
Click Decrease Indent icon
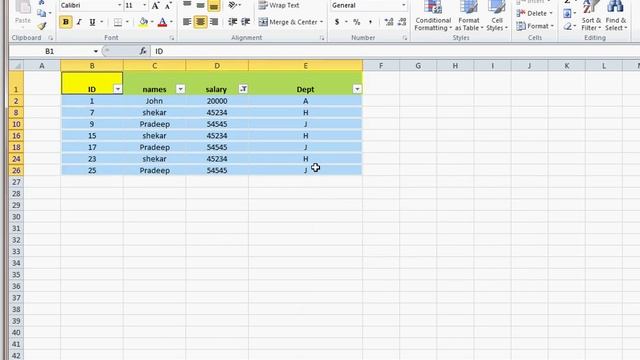(x=232, y=22)
